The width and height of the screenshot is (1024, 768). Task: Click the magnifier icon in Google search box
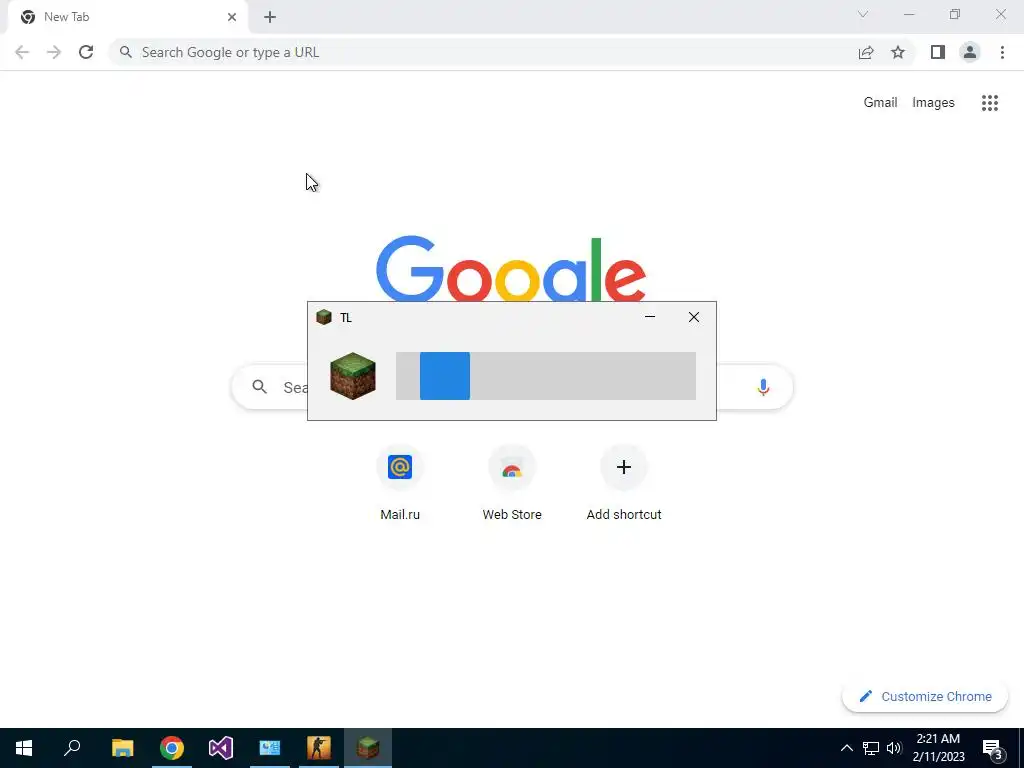pos(260,387)
